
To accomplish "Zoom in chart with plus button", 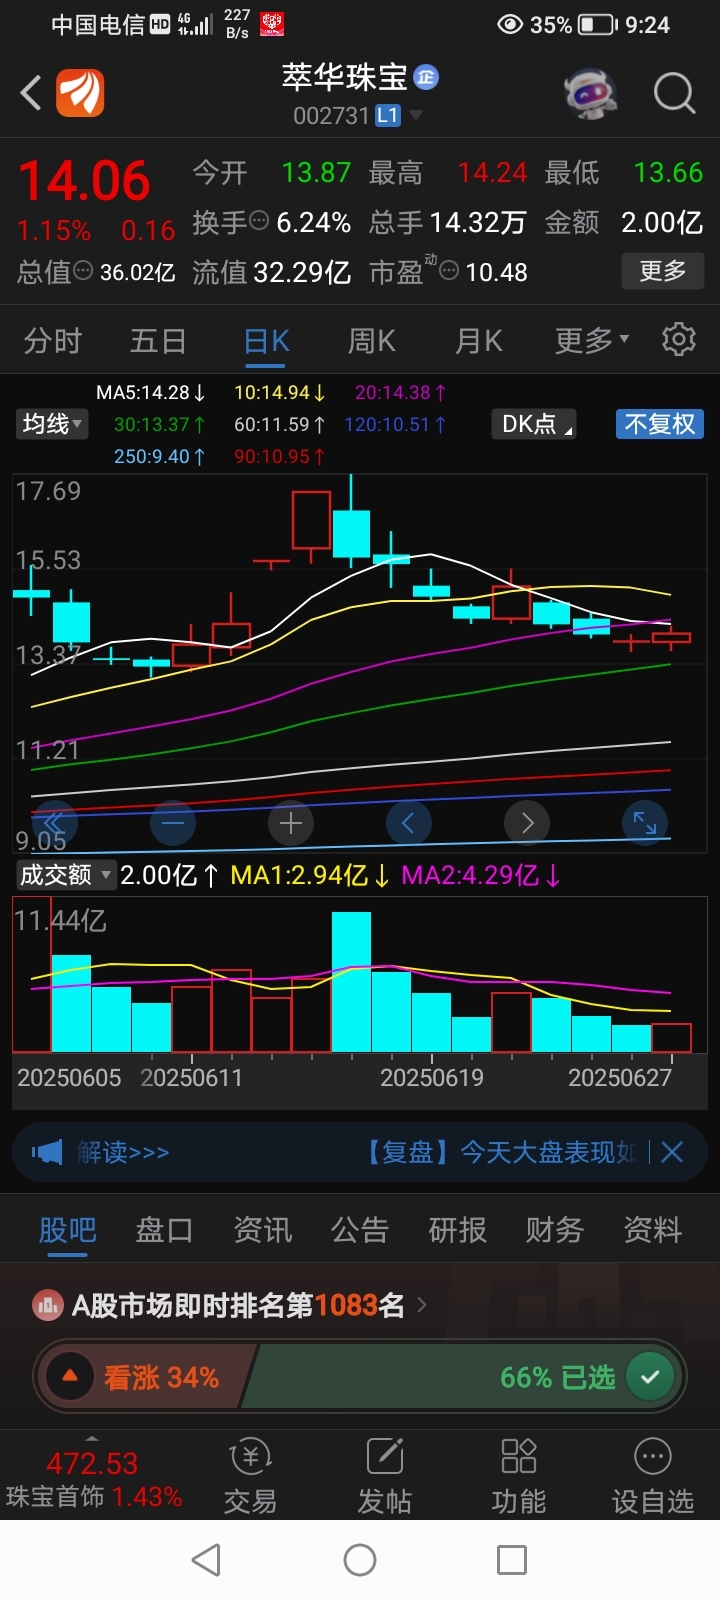I will tap(291, 823).
